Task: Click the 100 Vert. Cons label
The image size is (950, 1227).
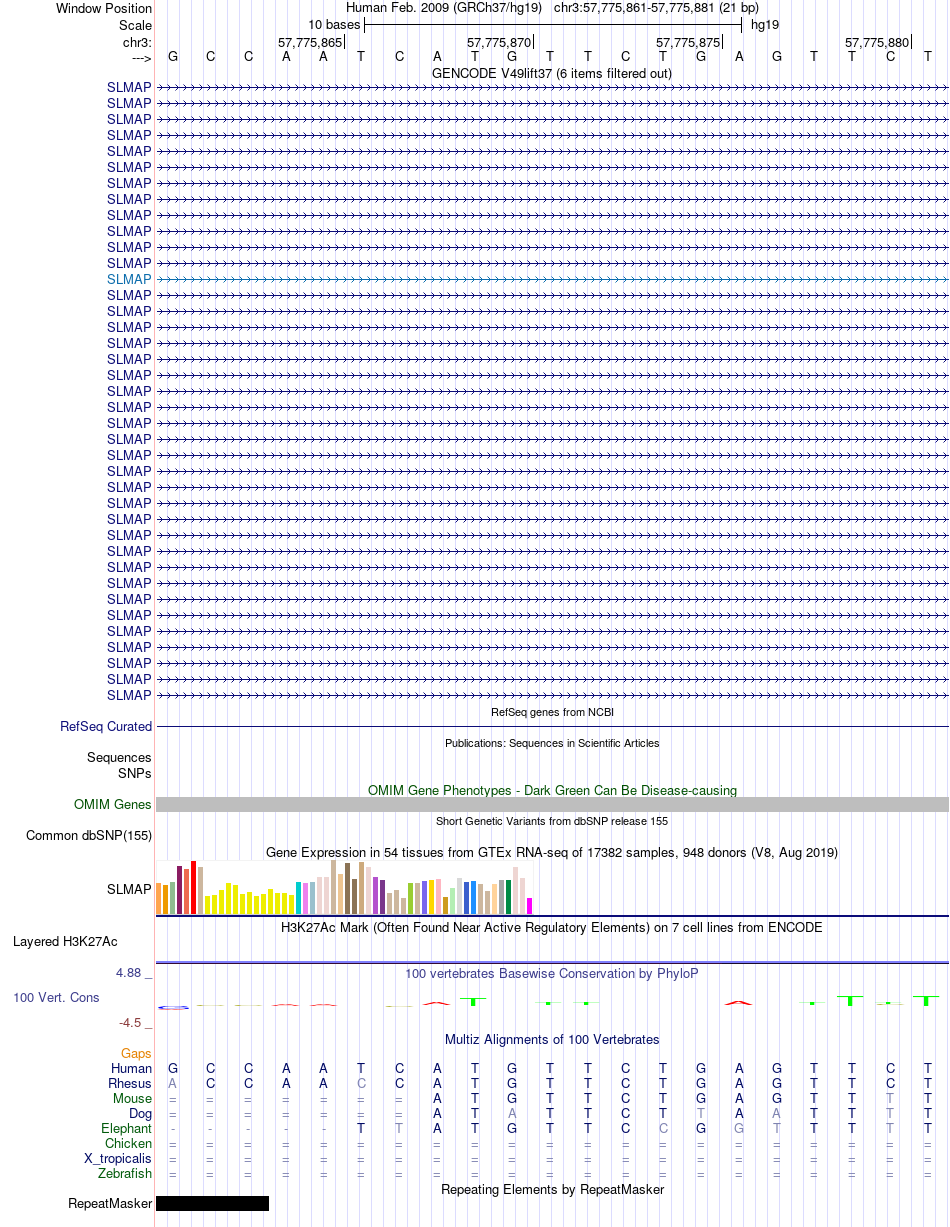Action: pos(56,997)
